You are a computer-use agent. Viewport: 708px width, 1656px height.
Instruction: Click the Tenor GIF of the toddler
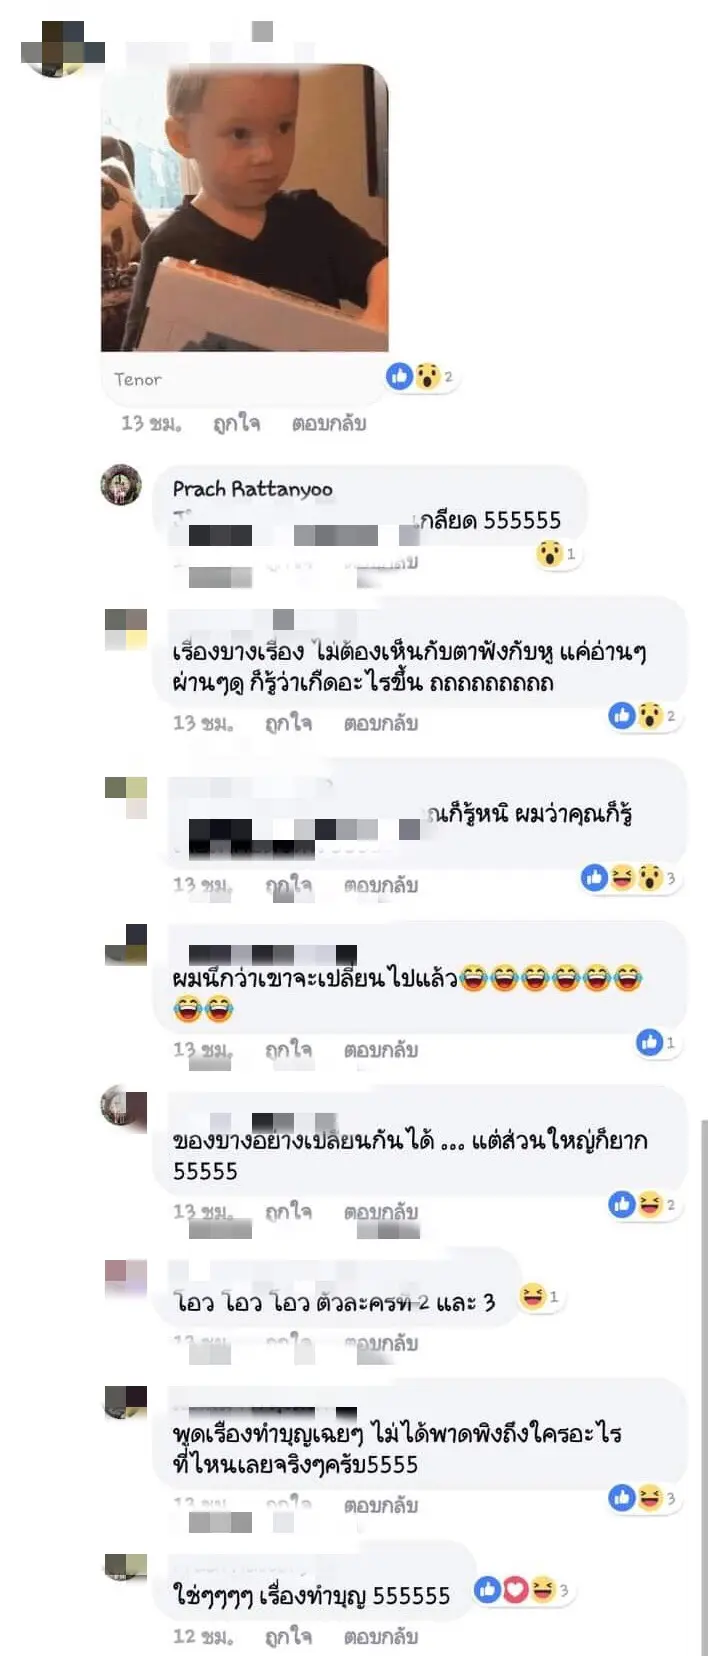245,208
